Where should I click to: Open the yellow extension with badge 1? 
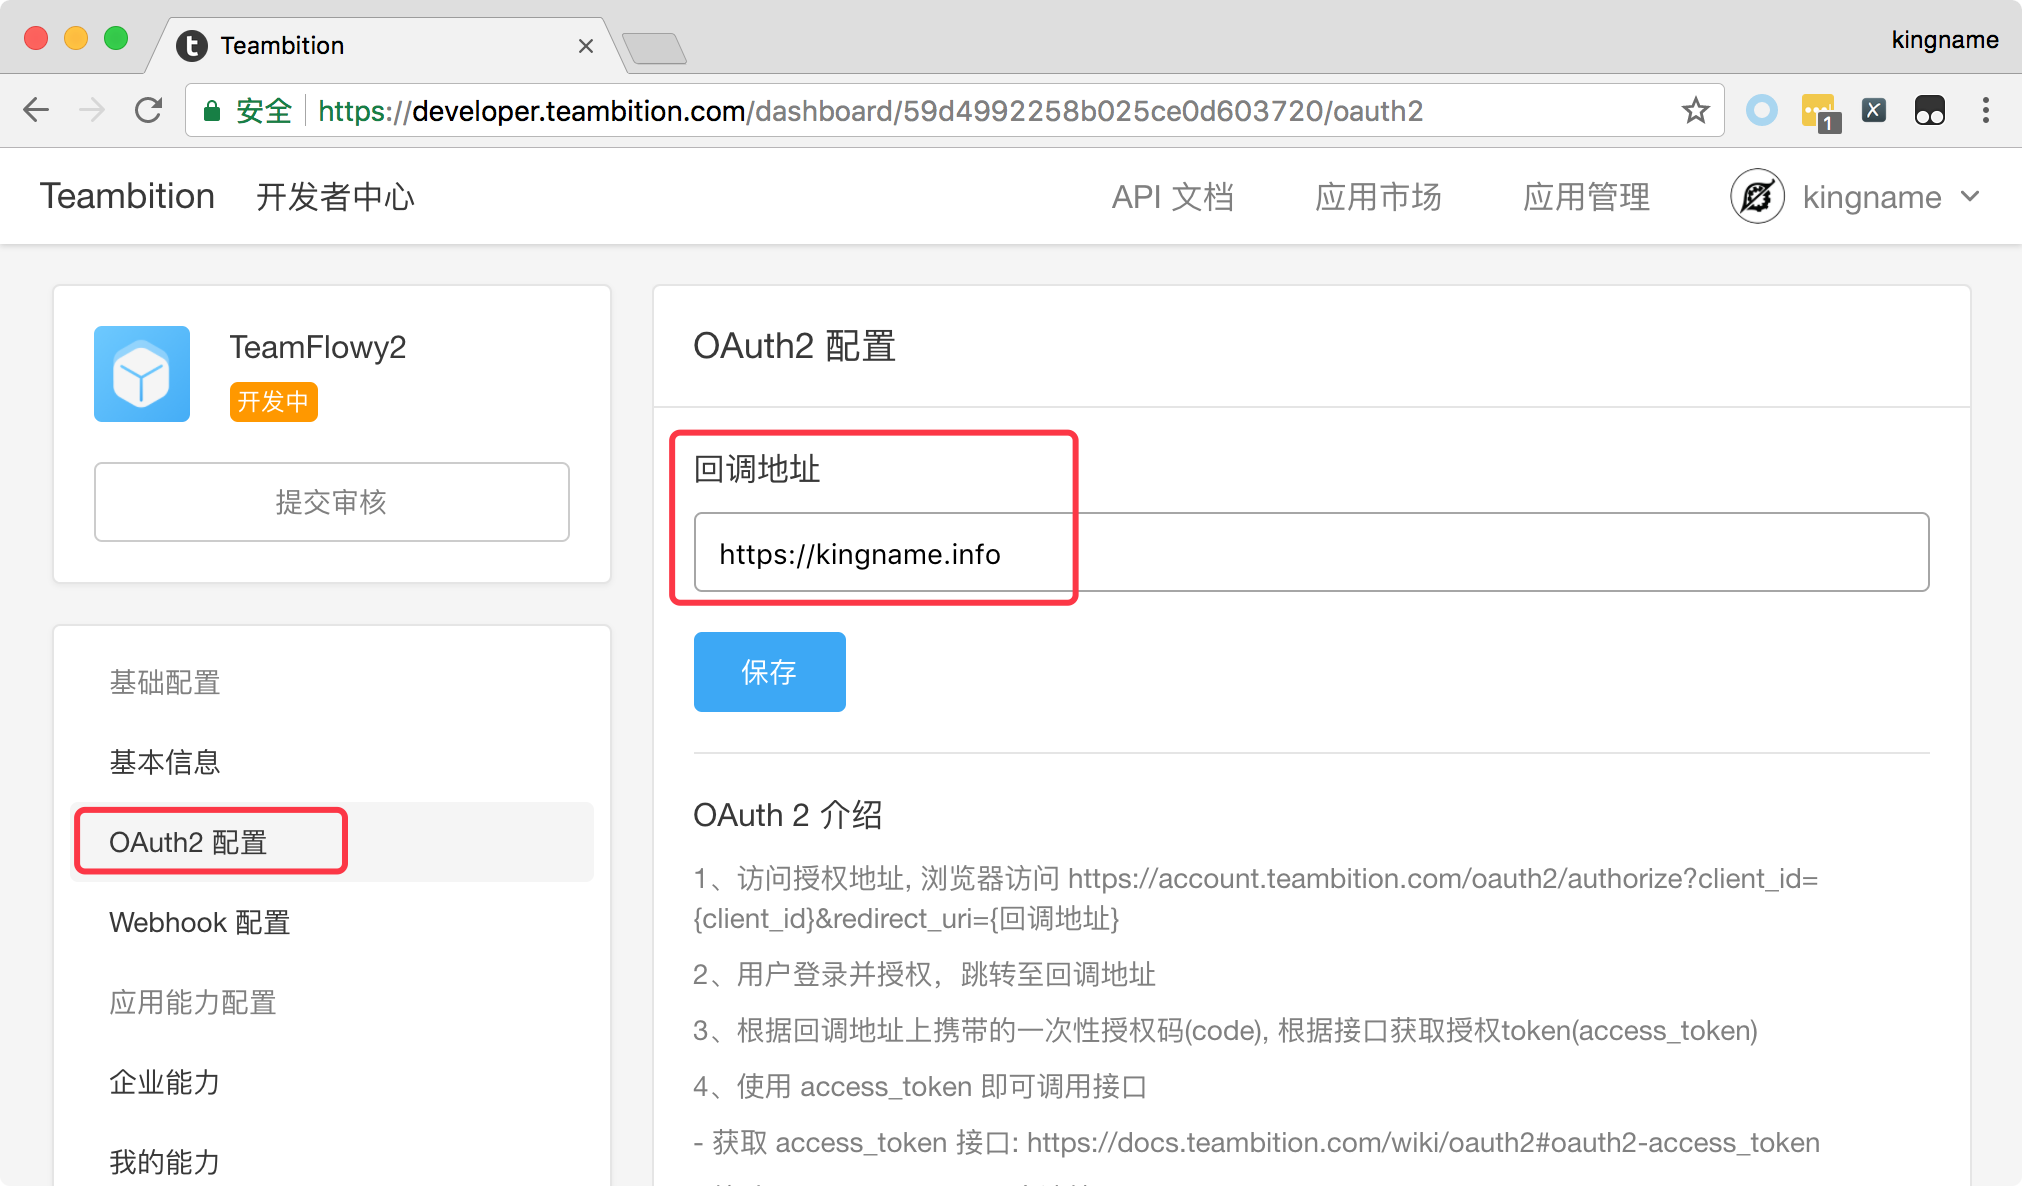click(1819, 111)
